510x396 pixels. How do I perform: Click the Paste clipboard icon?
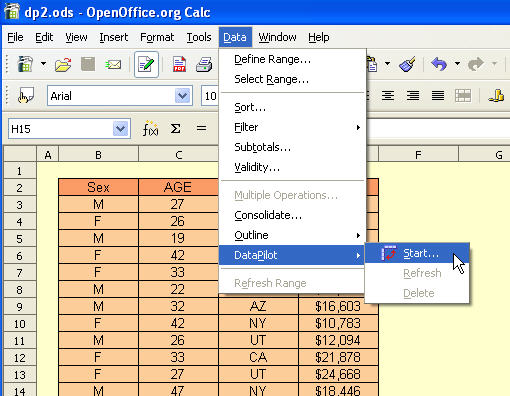[372, 64]
